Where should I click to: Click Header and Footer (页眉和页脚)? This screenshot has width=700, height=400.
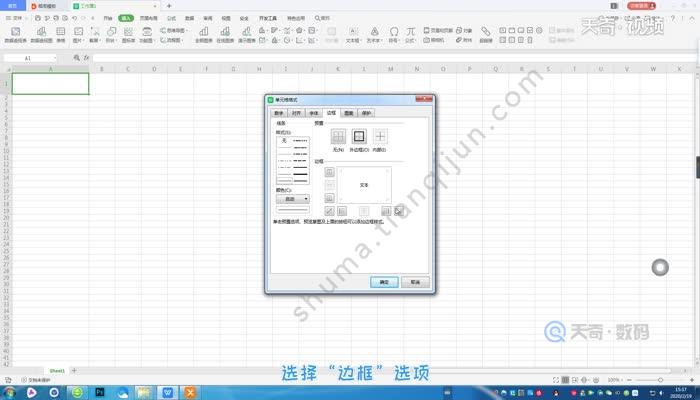(x=438, y=30)
